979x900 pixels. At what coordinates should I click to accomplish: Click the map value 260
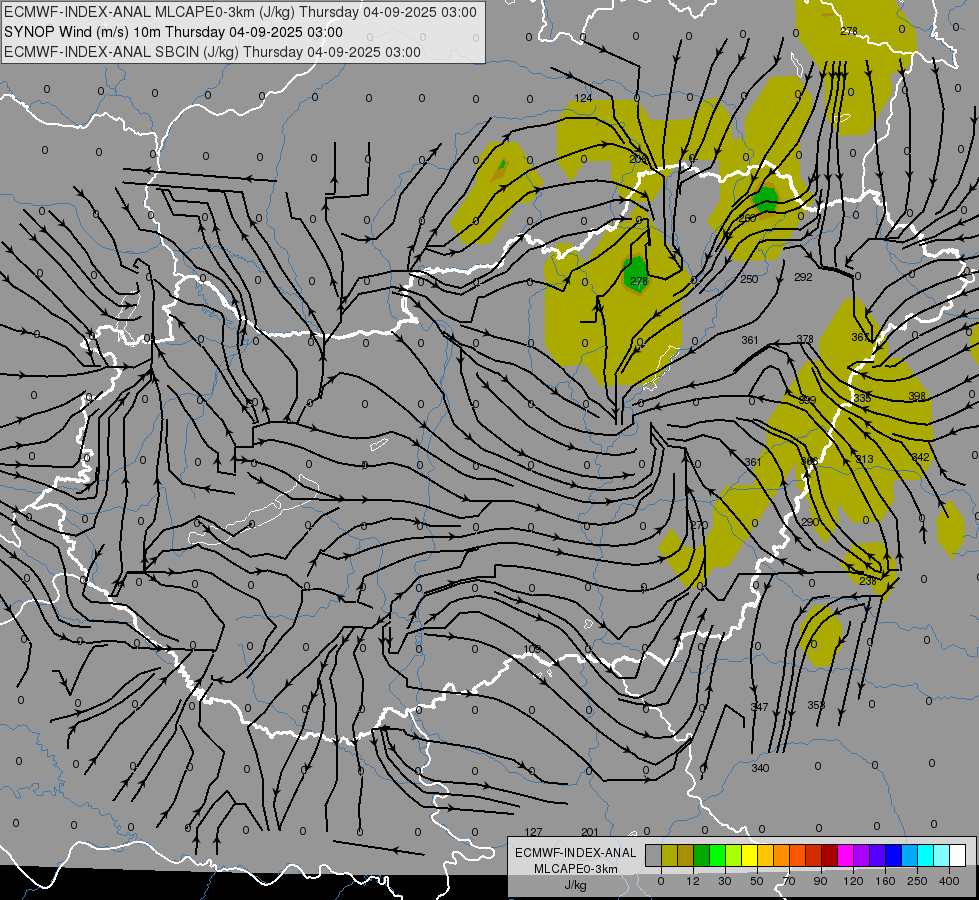[747, 218]
